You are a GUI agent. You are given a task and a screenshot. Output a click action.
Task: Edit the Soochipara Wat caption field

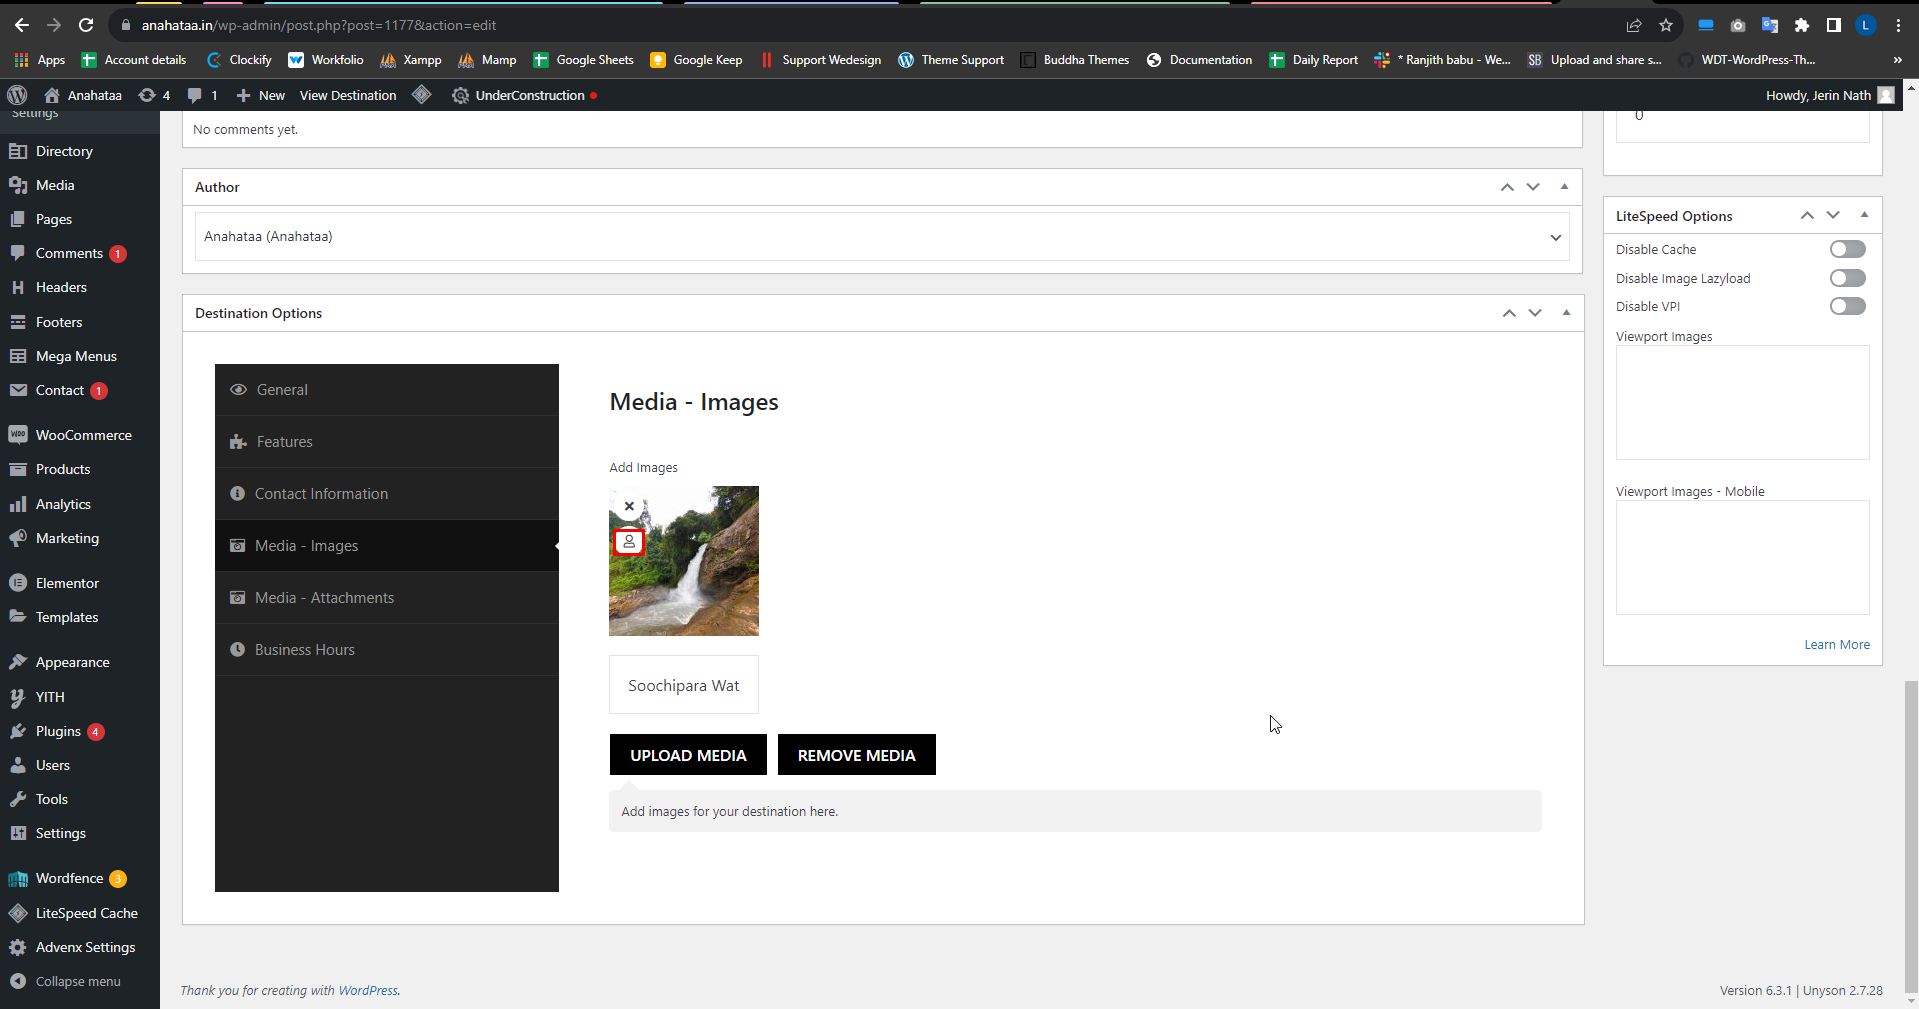684,685
